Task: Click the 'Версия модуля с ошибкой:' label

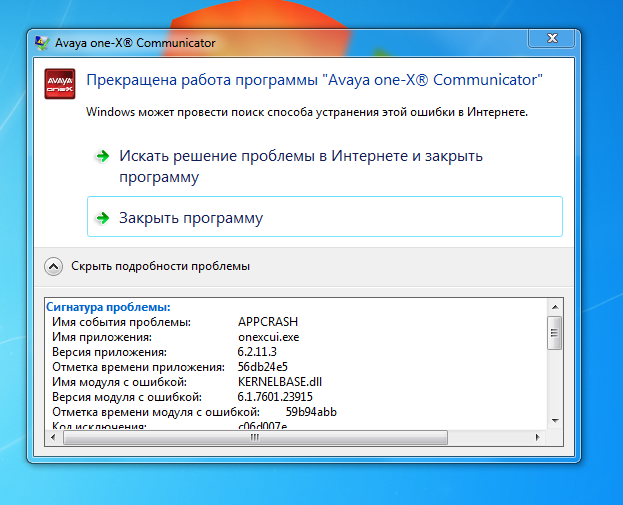Action: coord(127,397)
